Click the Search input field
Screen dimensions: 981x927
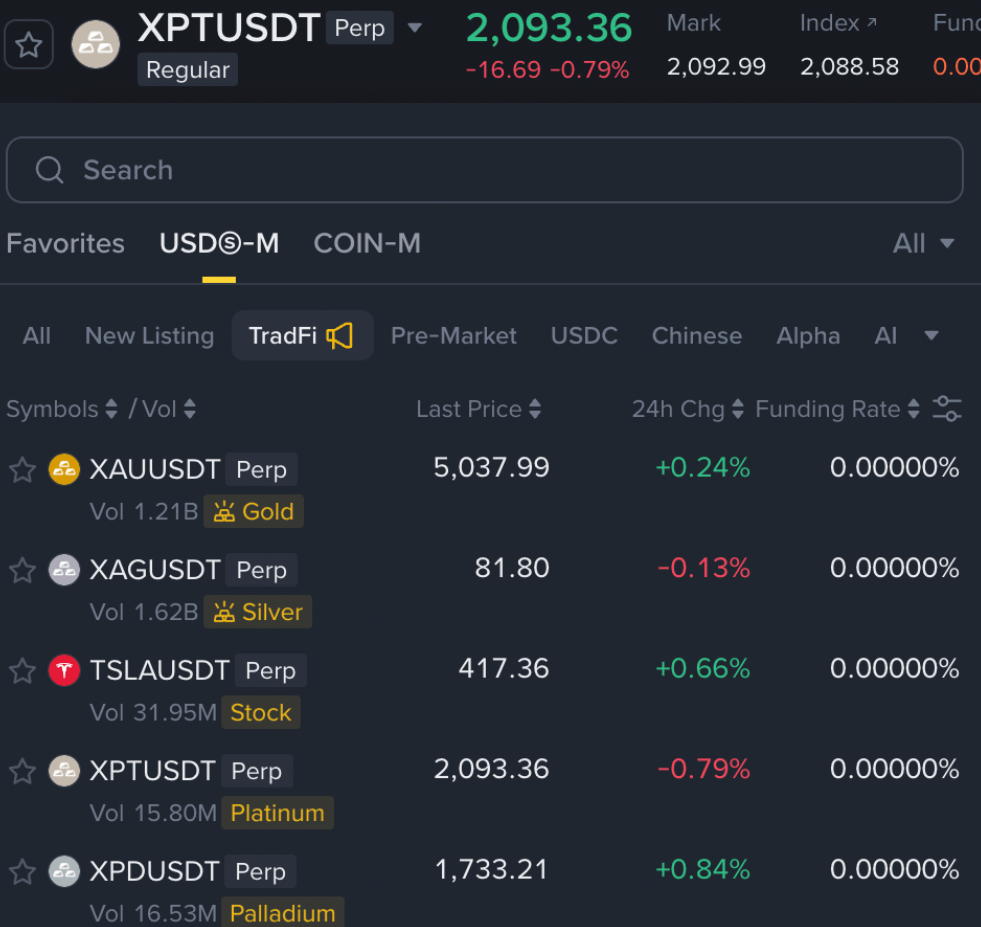500,170
